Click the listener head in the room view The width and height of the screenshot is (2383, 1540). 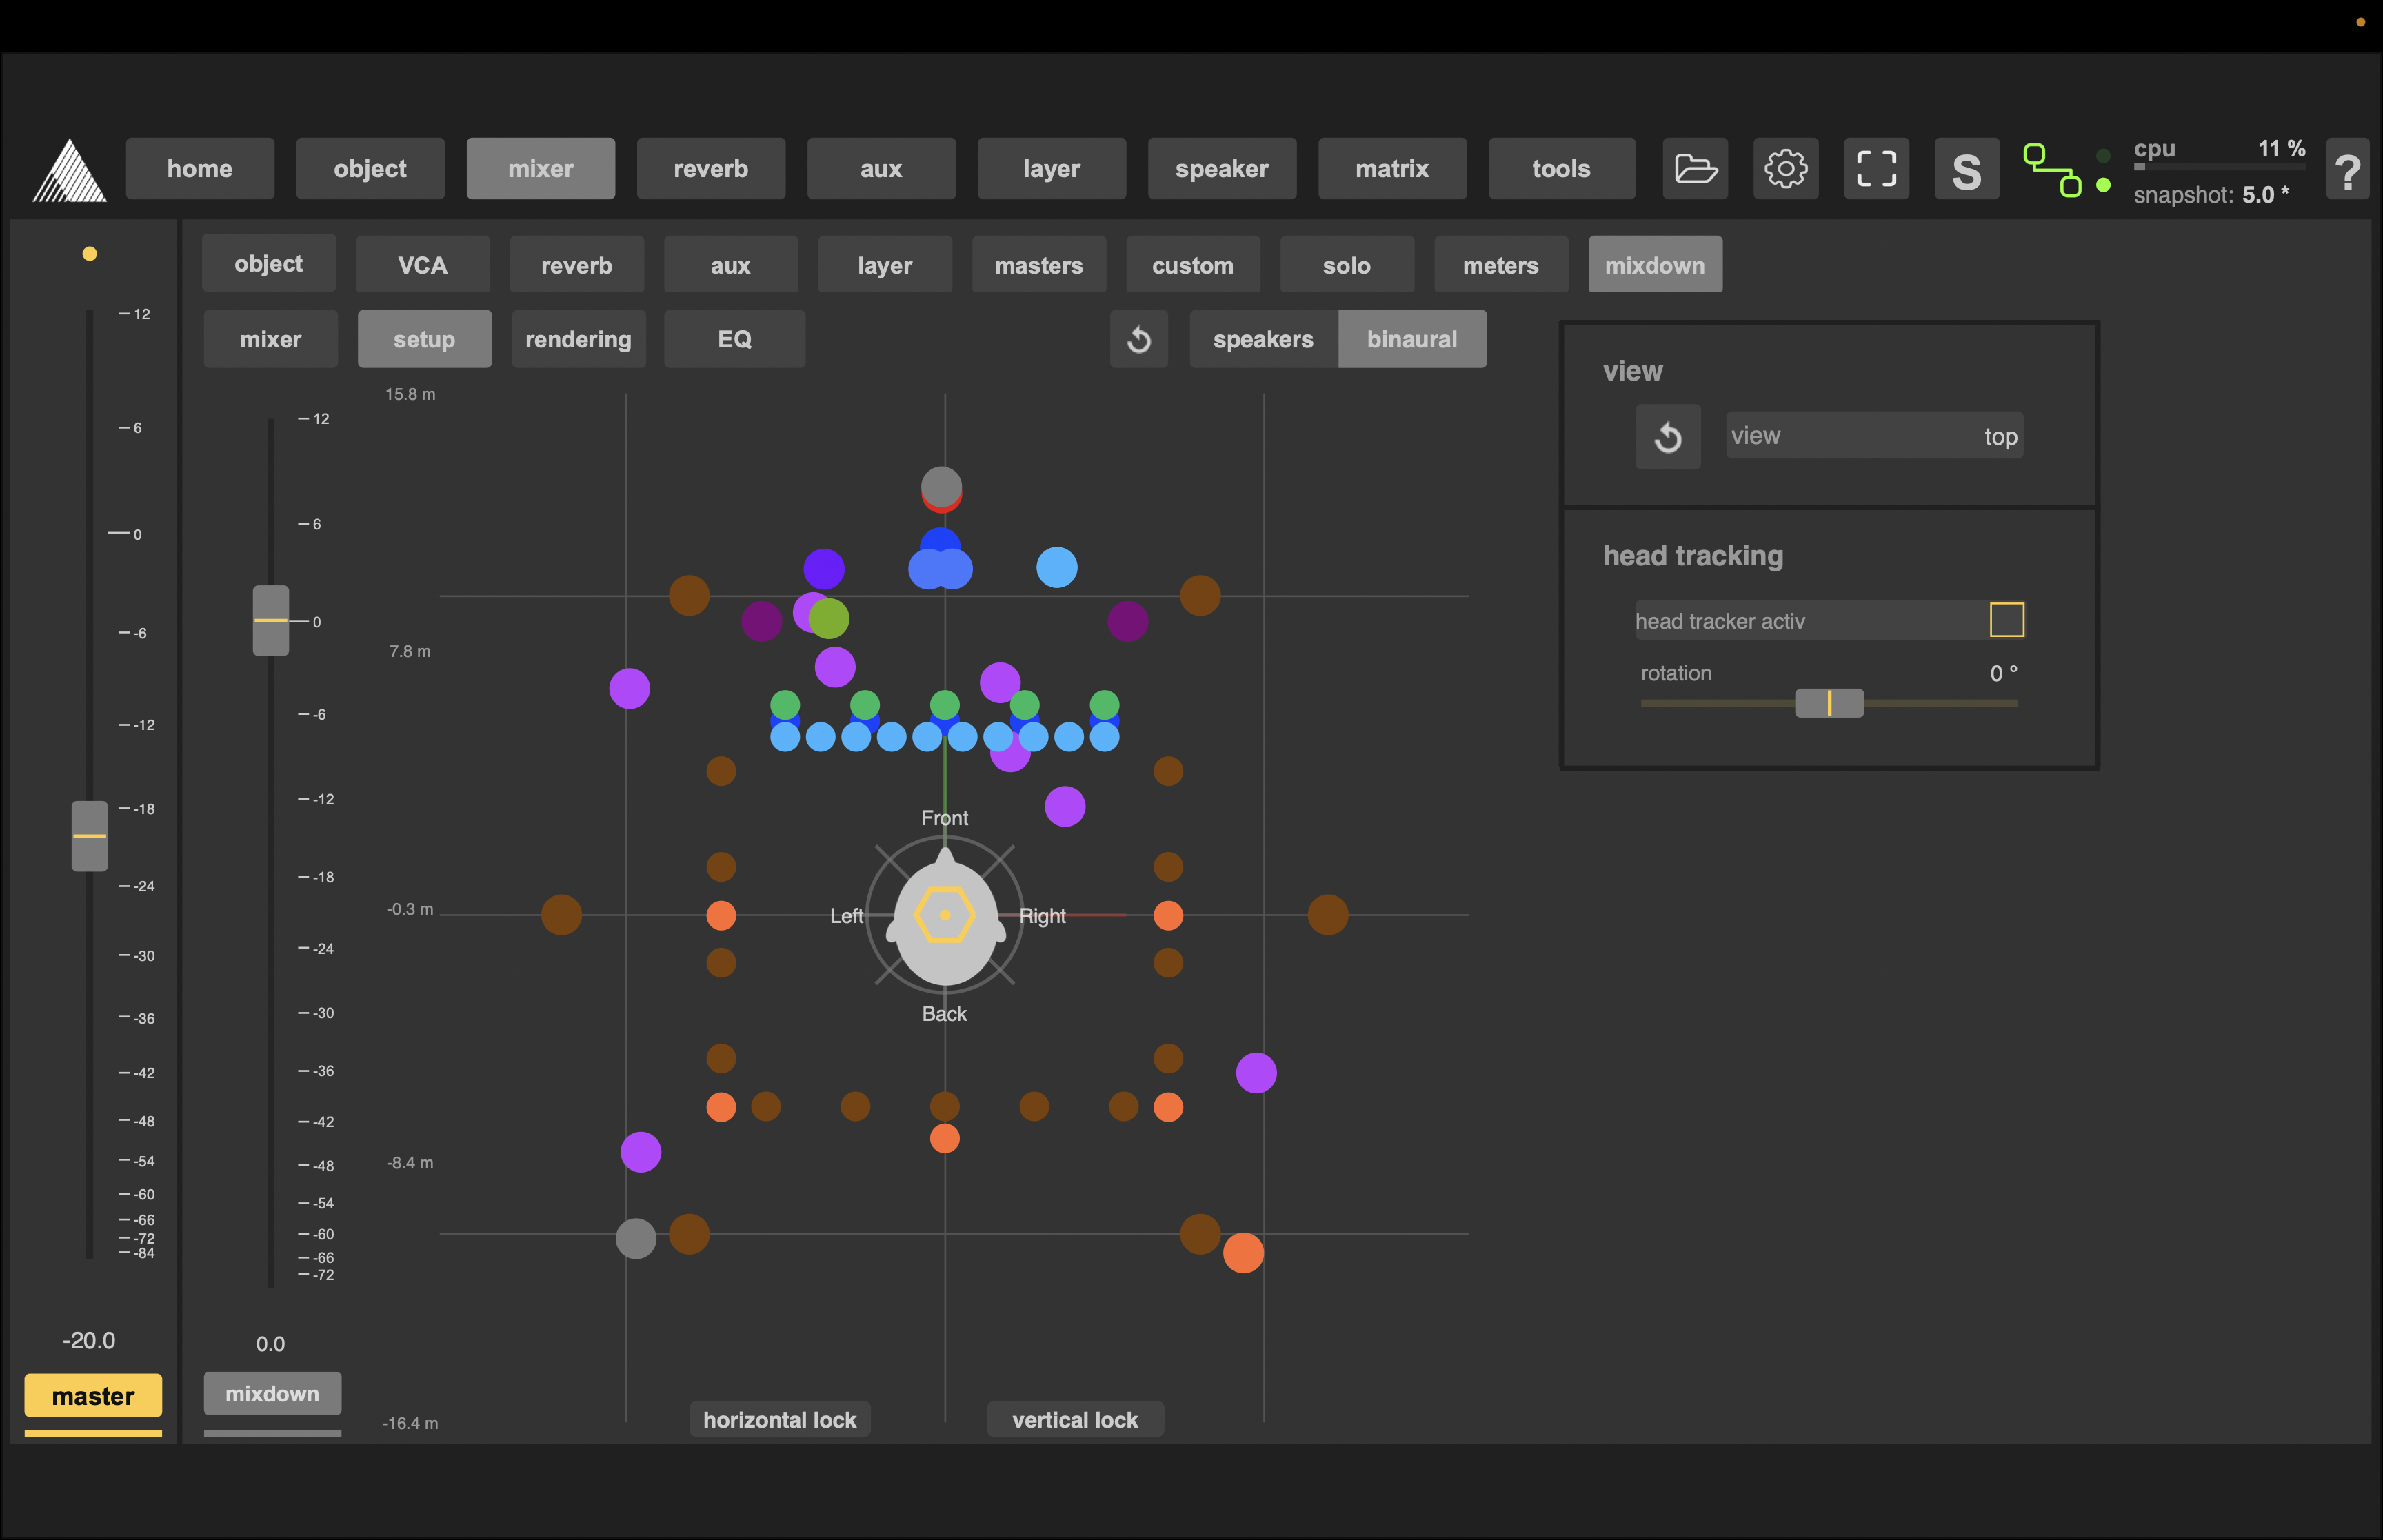(x=944, y=916)
